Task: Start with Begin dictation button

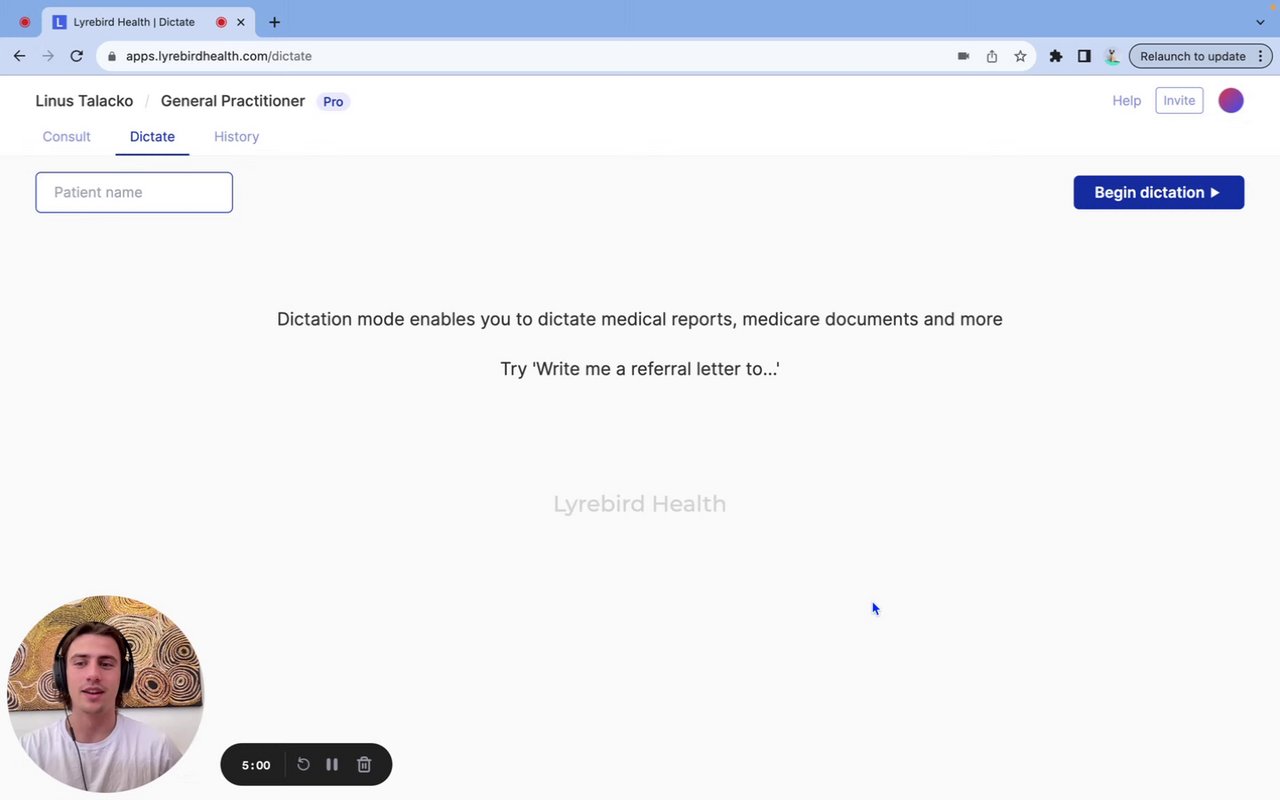Action: (x=1158, y=192)
